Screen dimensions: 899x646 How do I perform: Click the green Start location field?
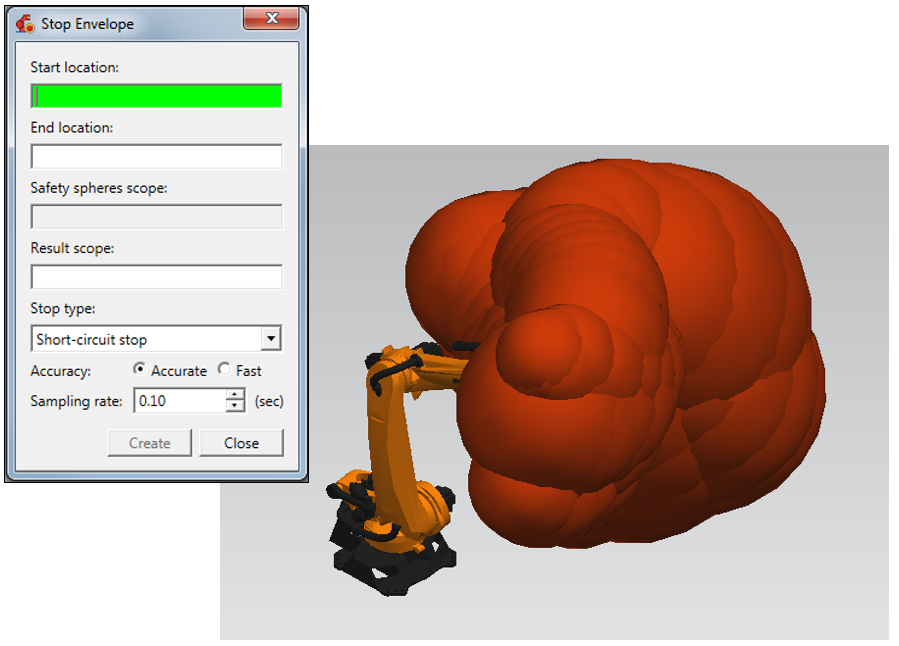click(x=157, y=96)
